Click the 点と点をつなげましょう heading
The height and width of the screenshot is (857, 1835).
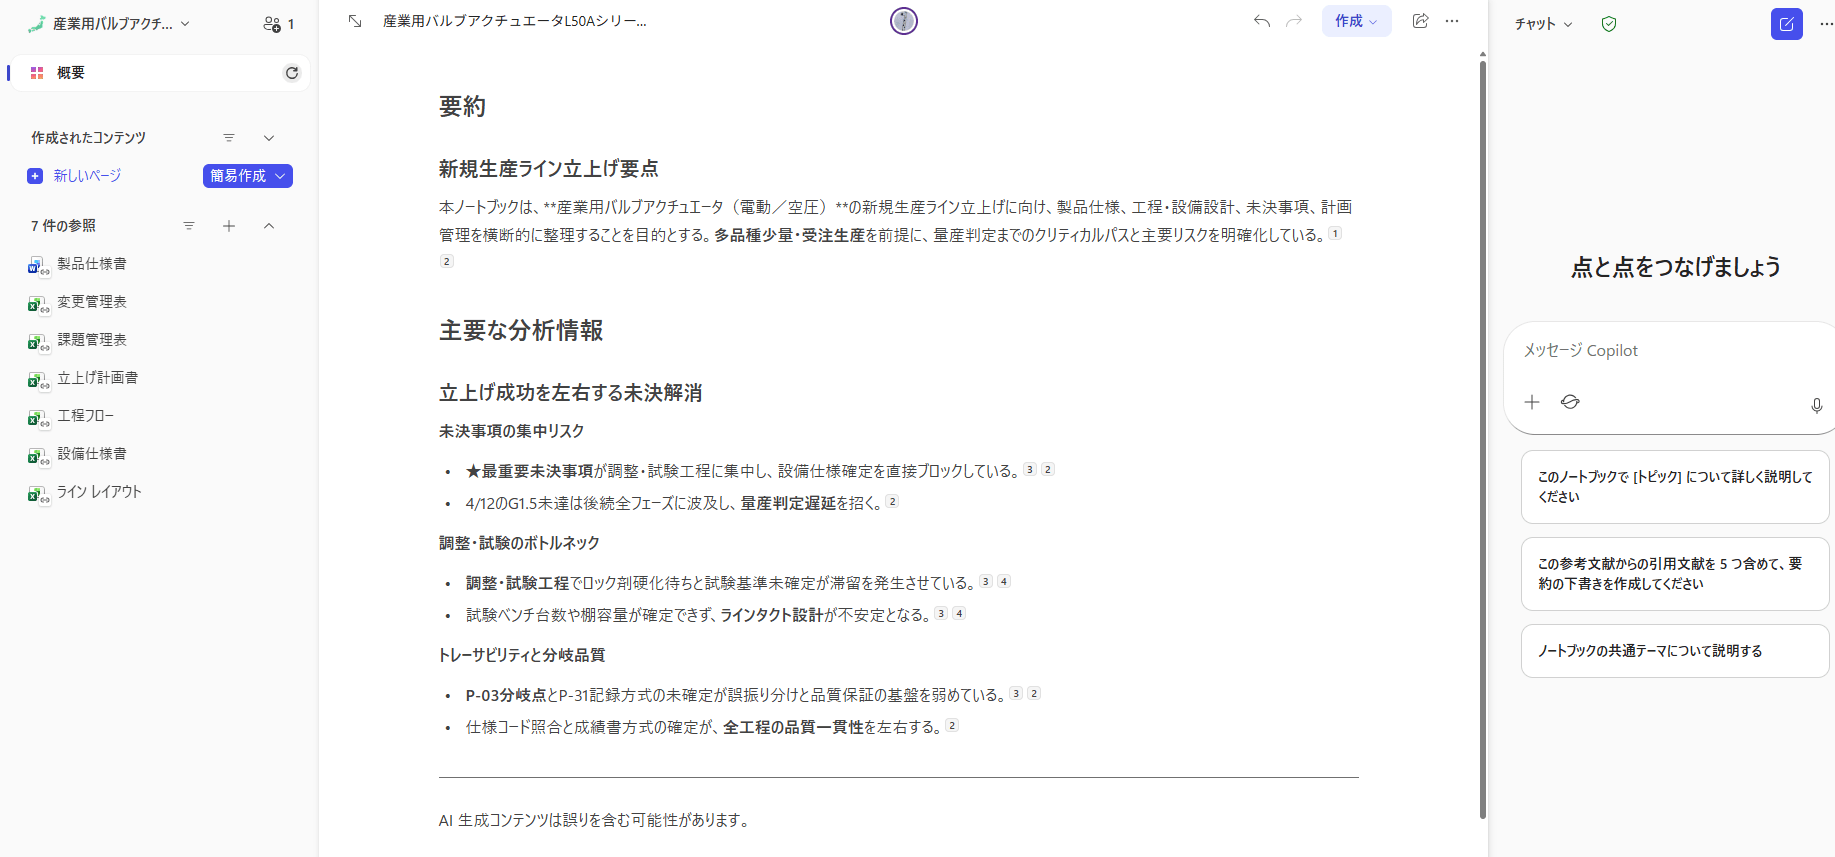pos(1676,267)
